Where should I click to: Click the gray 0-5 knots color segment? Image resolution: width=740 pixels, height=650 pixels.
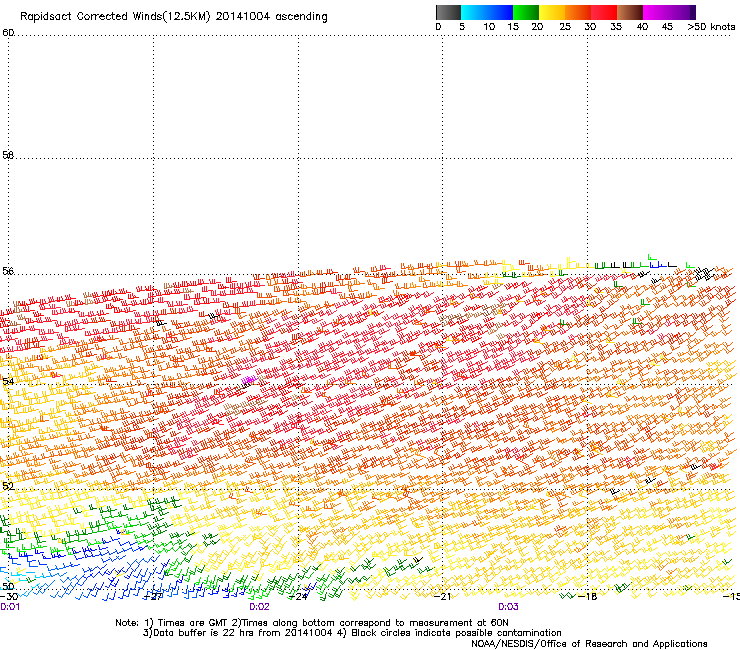tap(448, 12)
